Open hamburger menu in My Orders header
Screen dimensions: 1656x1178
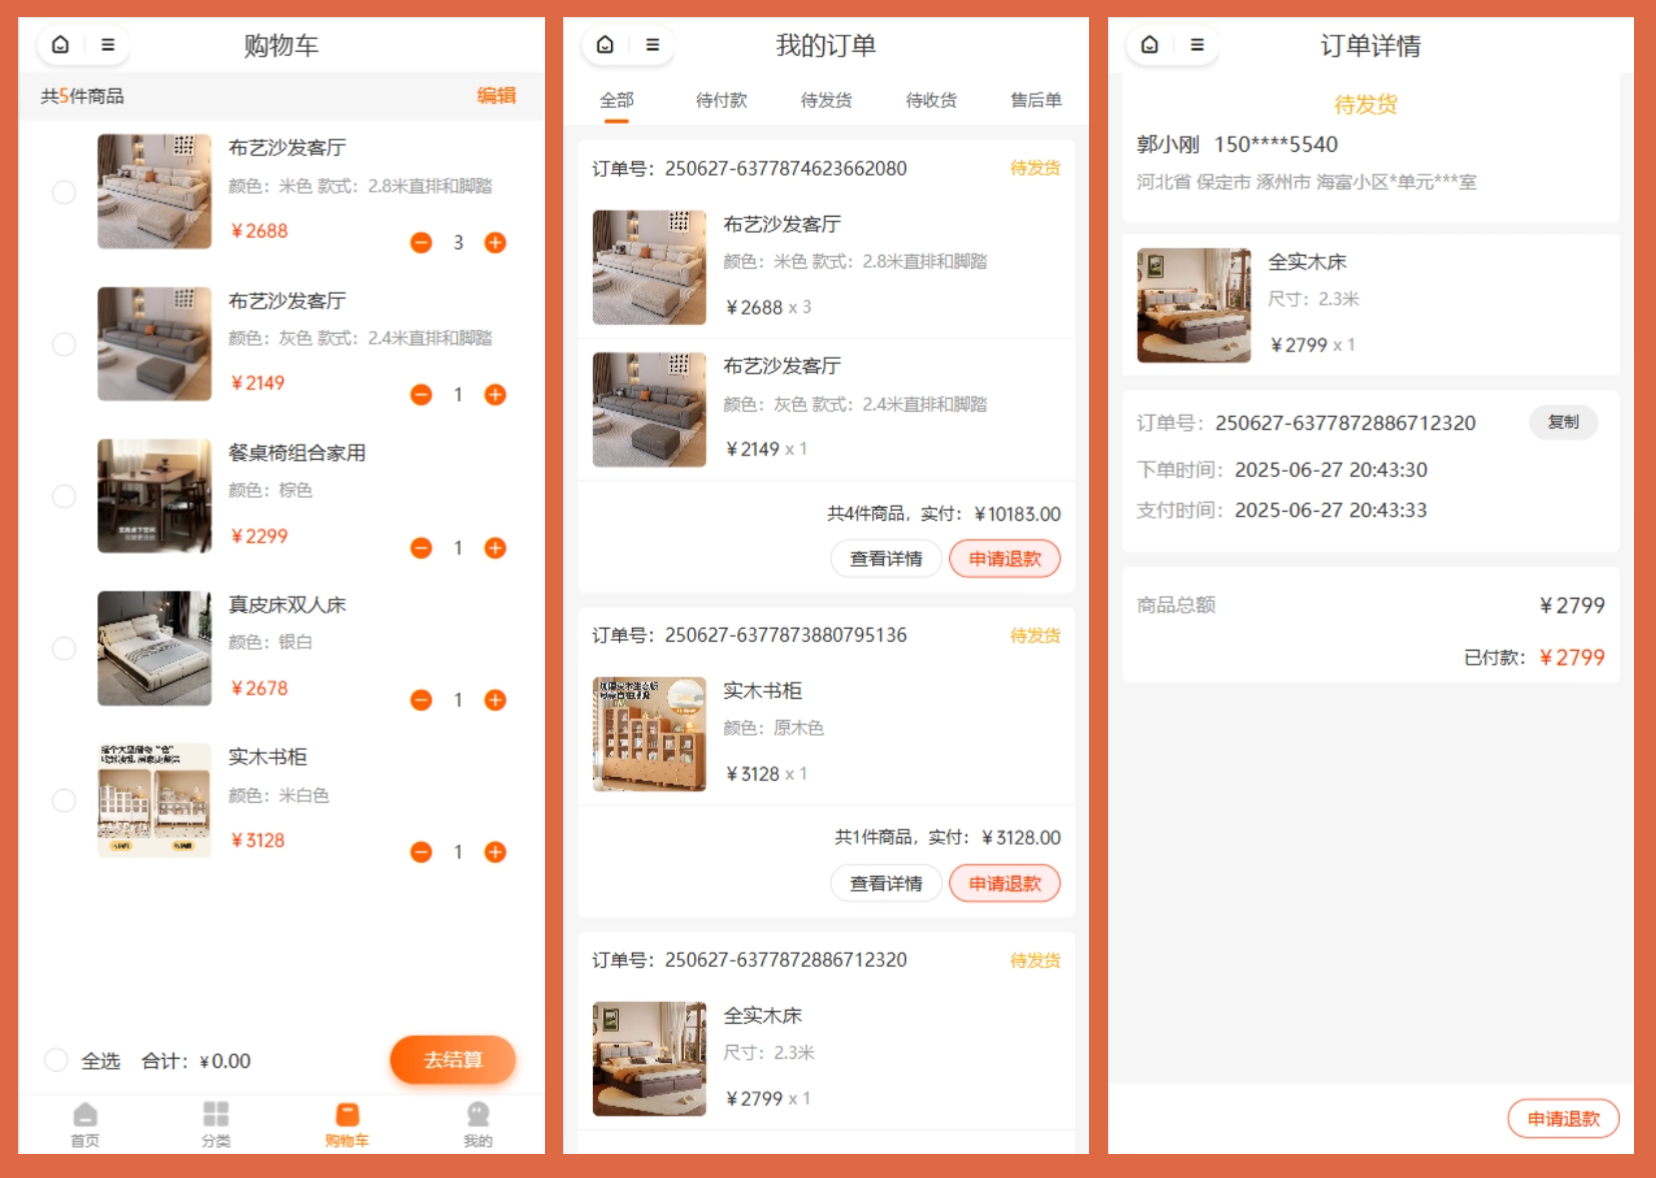[652, 45]
